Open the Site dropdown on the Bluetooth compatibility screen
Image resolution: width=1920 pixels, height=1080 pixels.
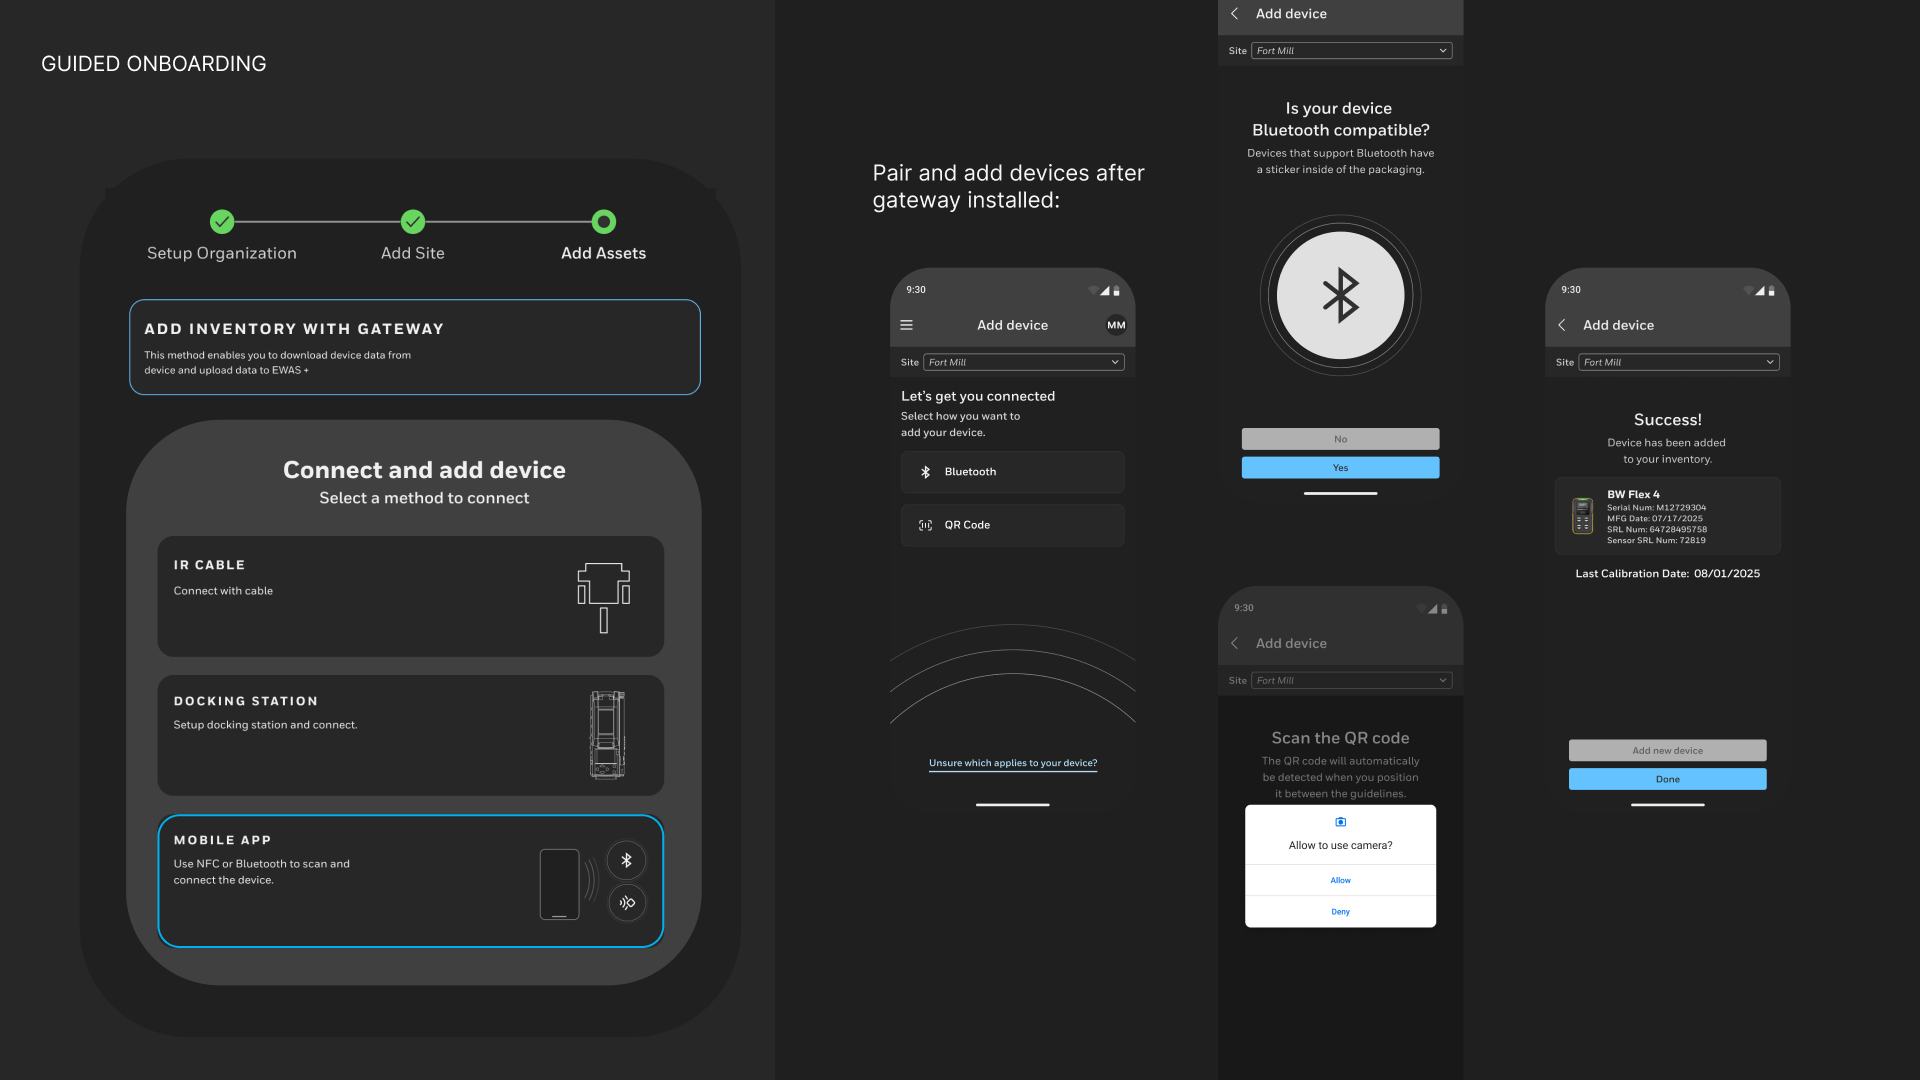pyautogui.click(x=1351, y=50)
